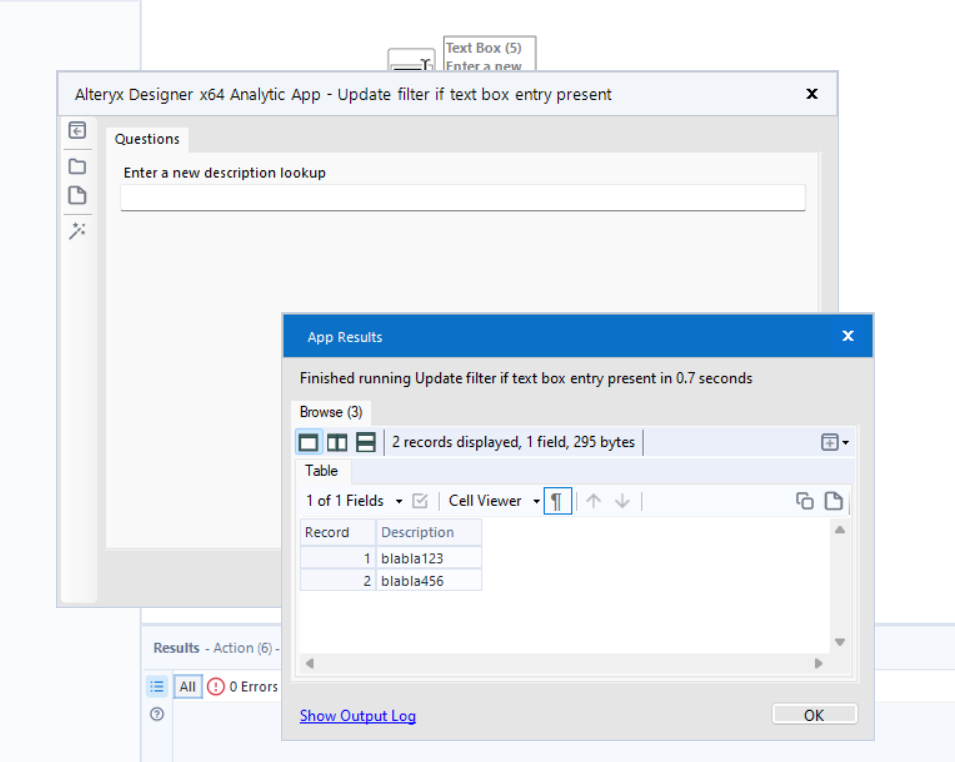Screen dimensions: 955x762
Task: Switch to the Browse (3) tab
Action: coord(330,411)
